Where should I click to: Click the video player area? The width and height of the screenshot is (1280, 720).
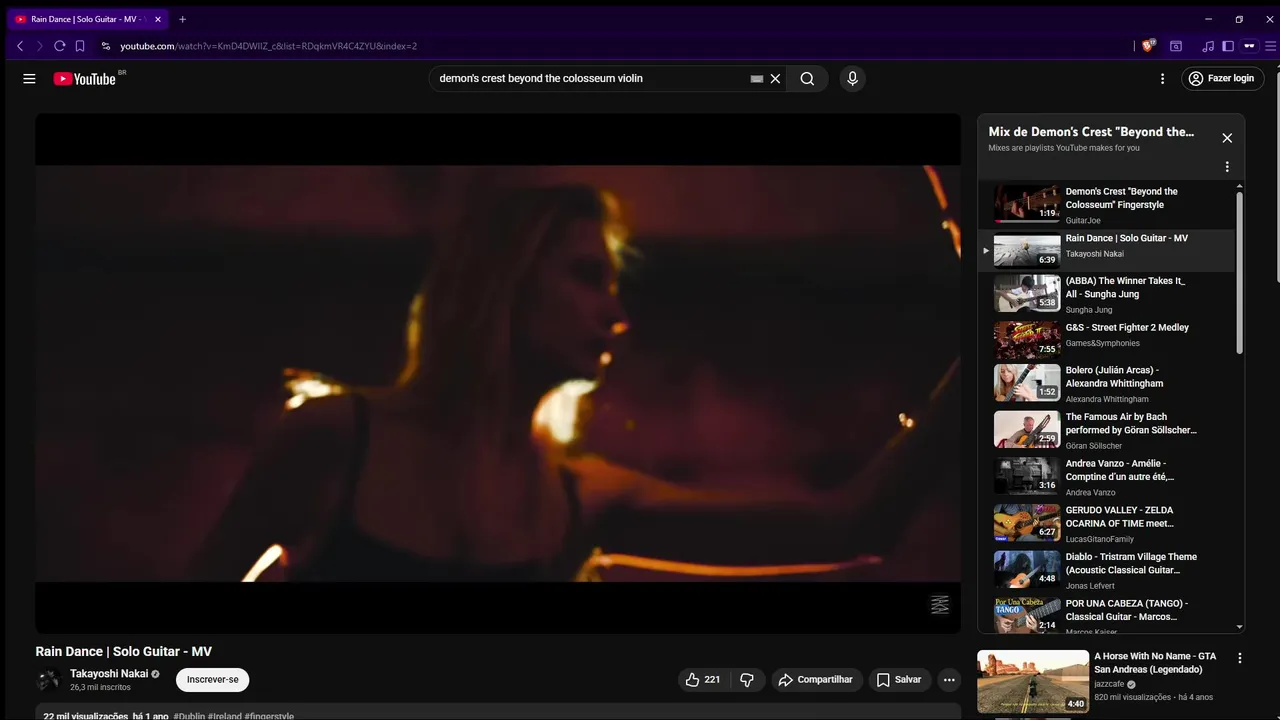[498, 373]
